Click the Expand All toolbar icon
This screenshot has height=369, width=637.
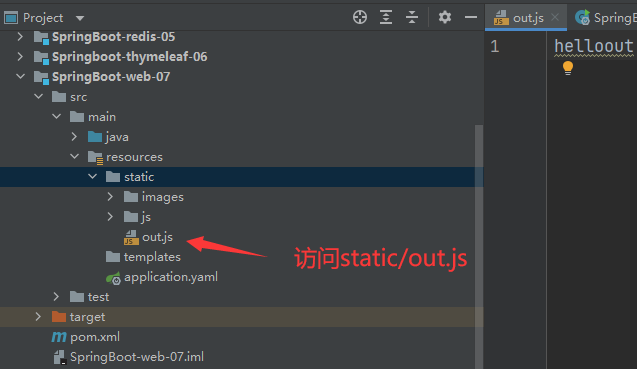386,17
